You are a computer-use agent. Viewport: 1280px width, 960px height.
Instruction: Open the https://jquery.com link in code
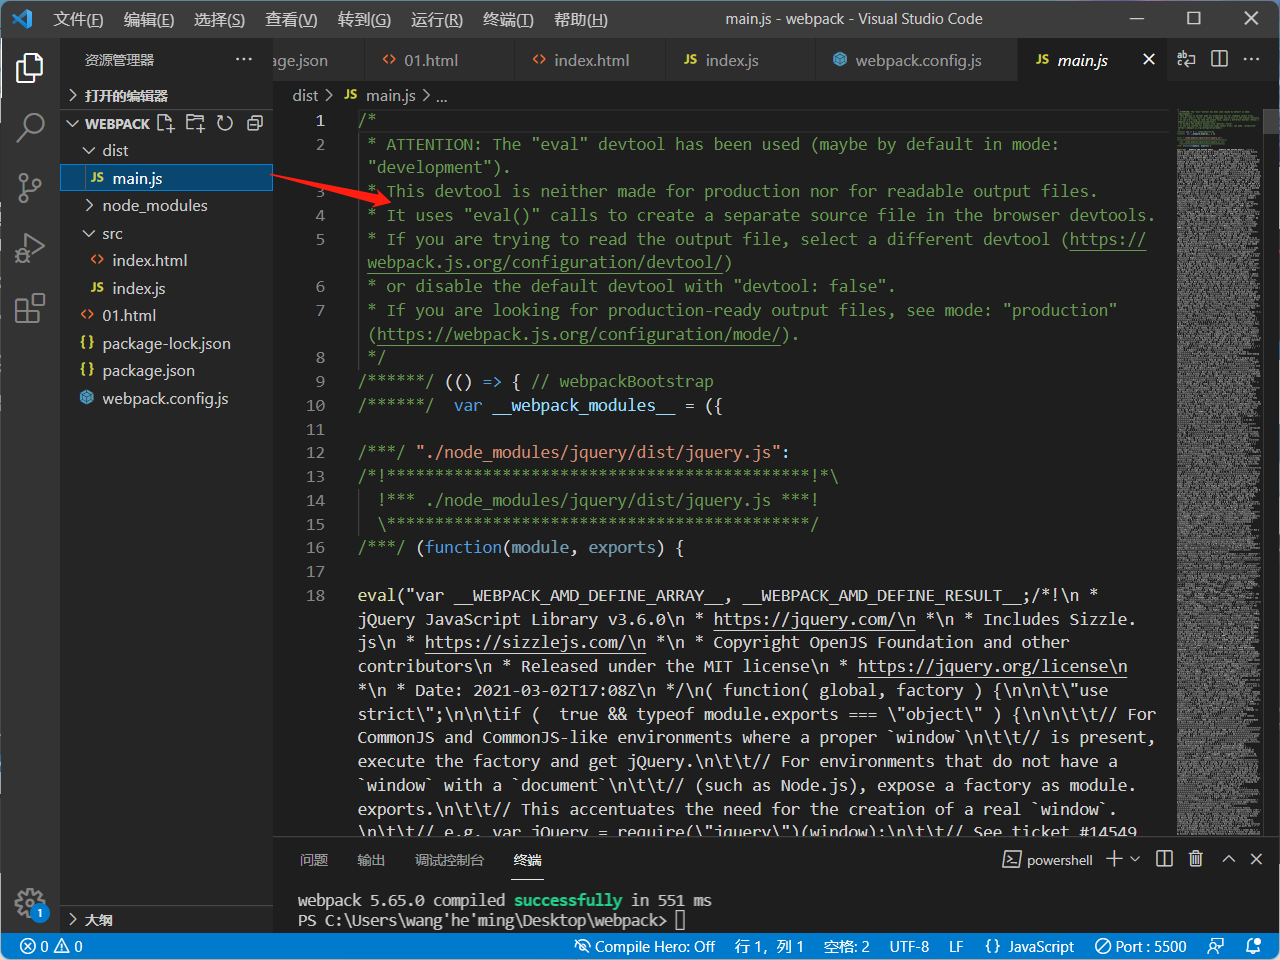pyautogui.click(x=814, y=619)
